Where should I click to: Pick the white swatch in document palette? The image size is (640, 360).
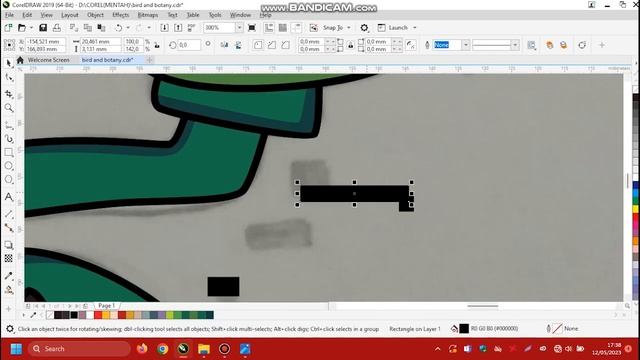90,315
